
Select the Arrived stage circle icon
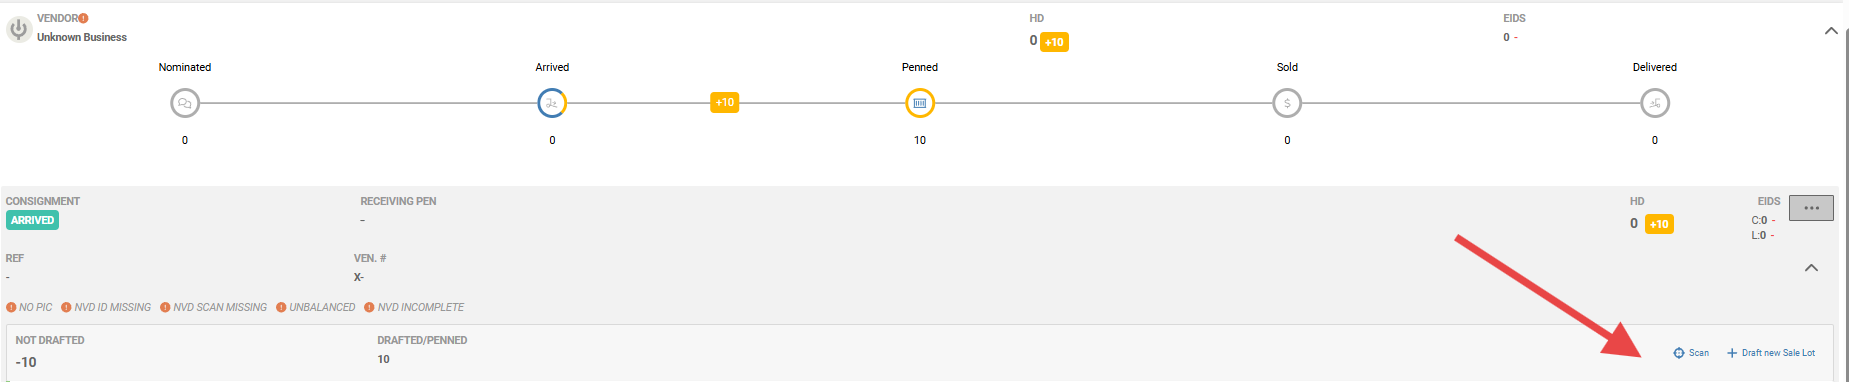point(552,103)
